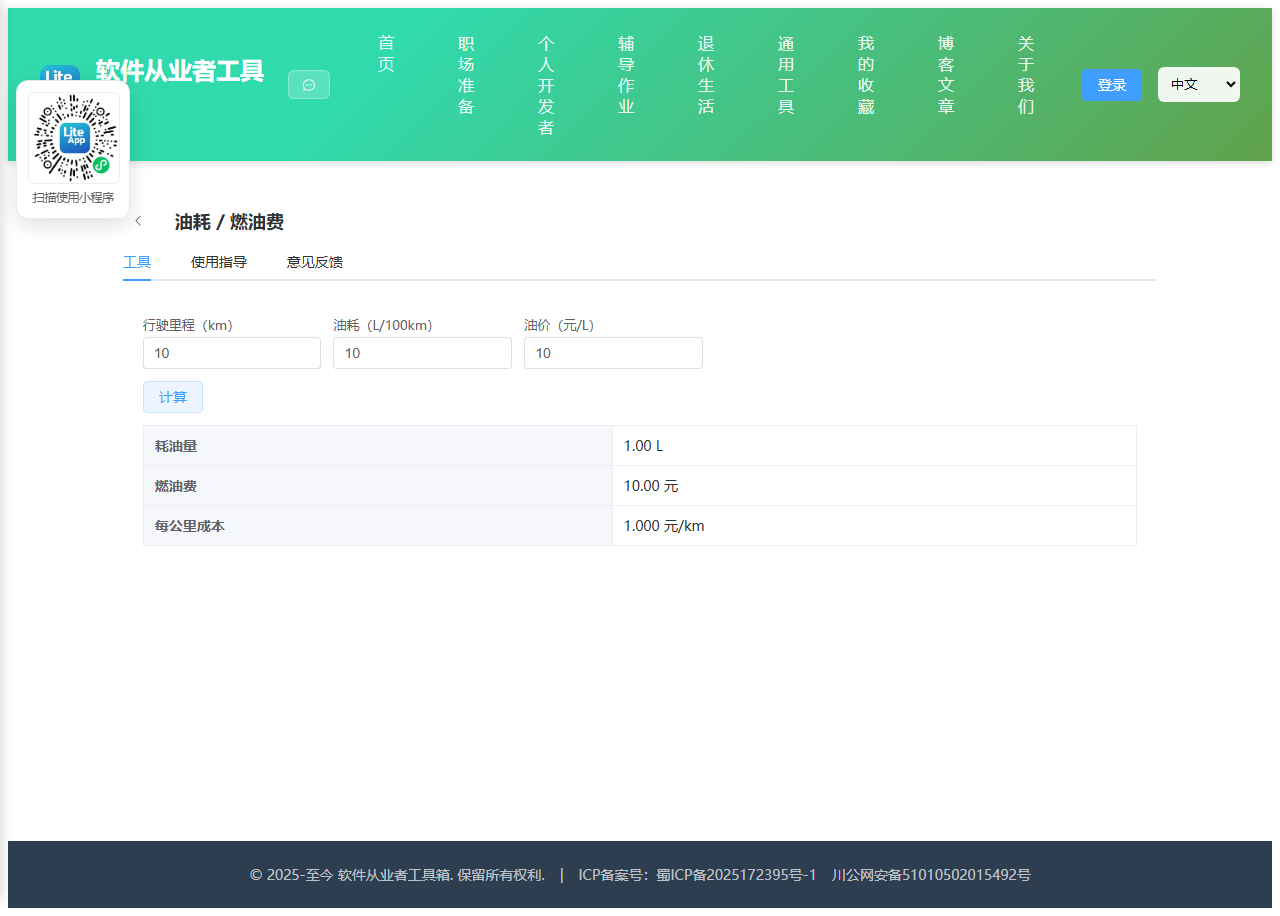
Task: Open the 川公网安备51010502015492号 link
Action: 931,875
